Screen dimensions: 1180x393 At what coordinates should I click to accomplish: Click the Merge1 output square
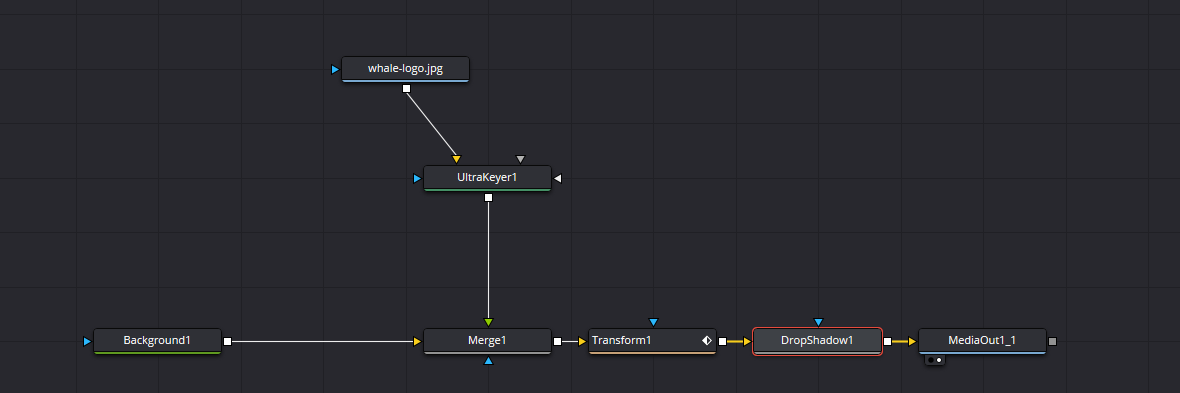(x=558, y=342)
